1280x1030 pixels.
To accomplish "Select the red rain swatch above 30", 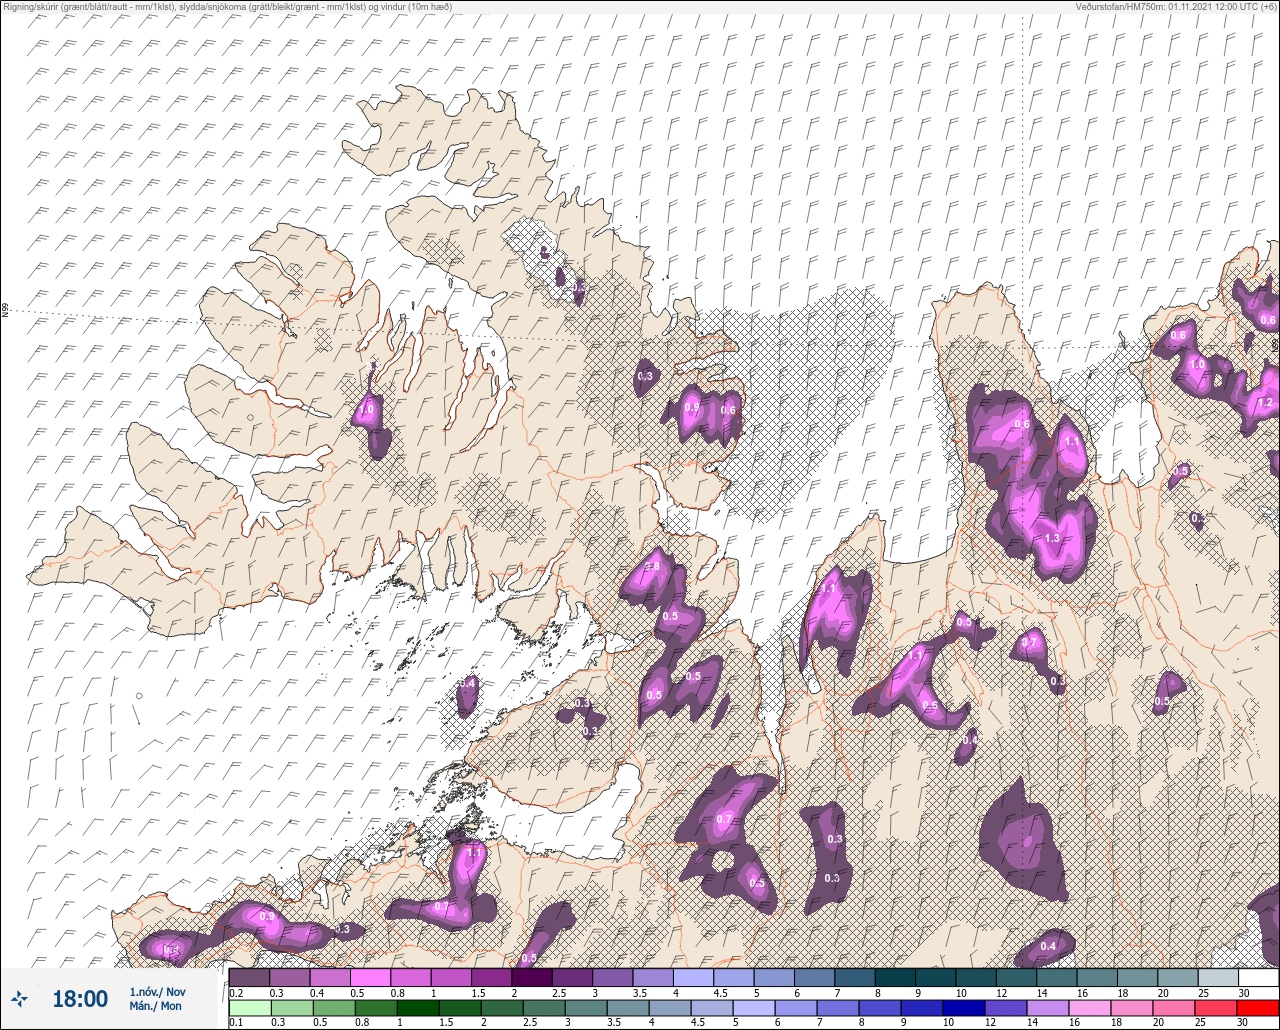I will [1258, 1007].
